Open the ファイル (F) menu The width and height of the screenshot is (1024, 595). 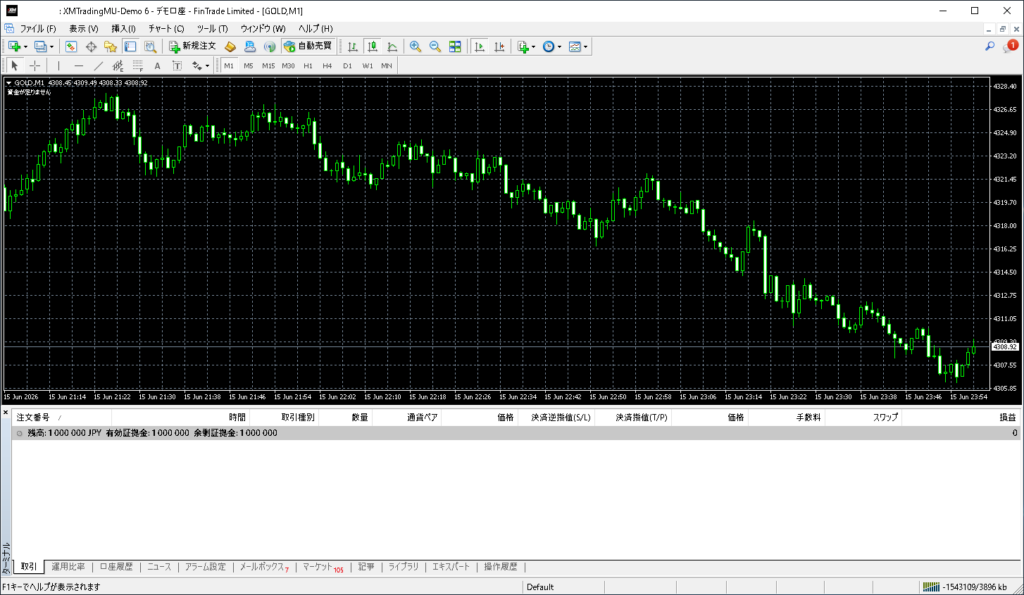(x=38, y=29)
